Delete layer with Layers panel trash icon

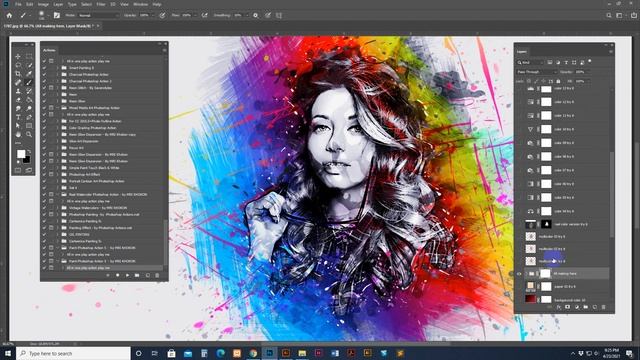604,307
